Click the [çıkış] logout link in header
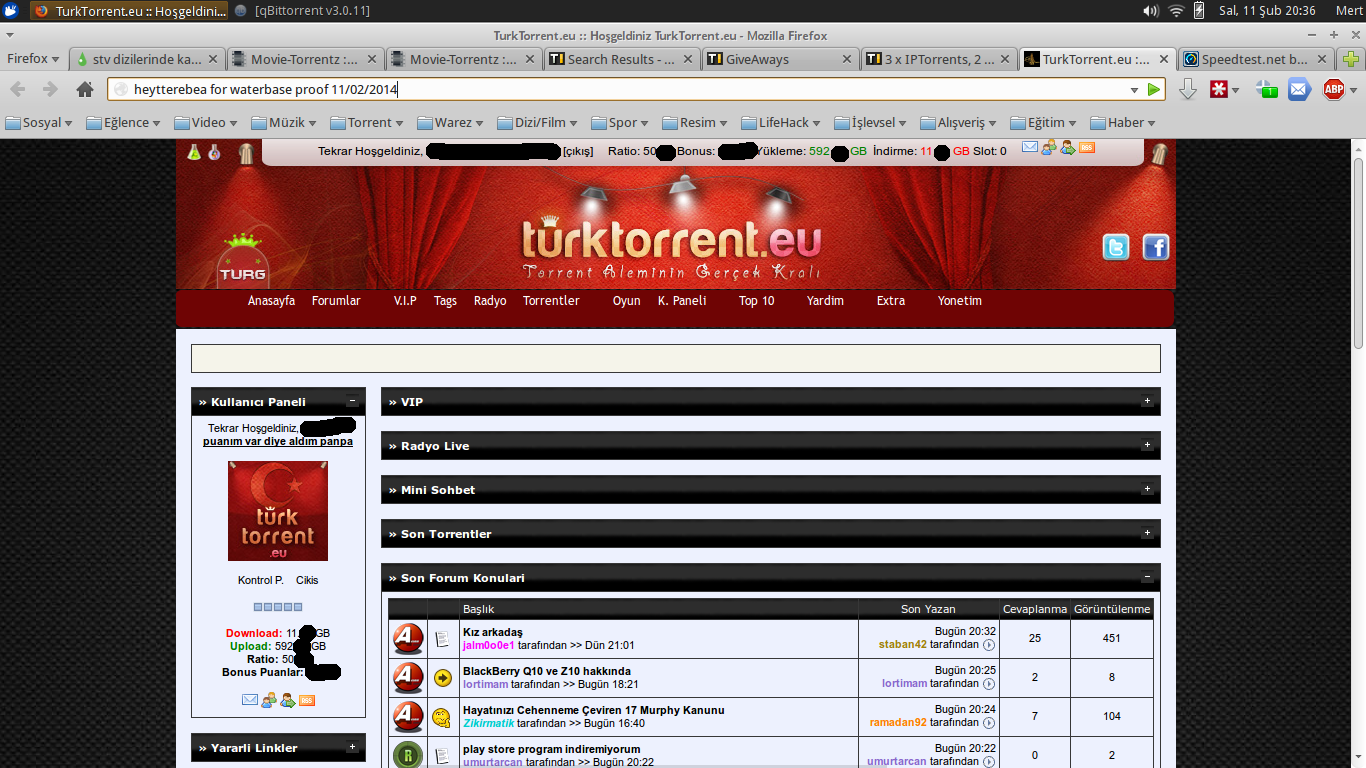 pyautogui.click(x=578, y=152)
